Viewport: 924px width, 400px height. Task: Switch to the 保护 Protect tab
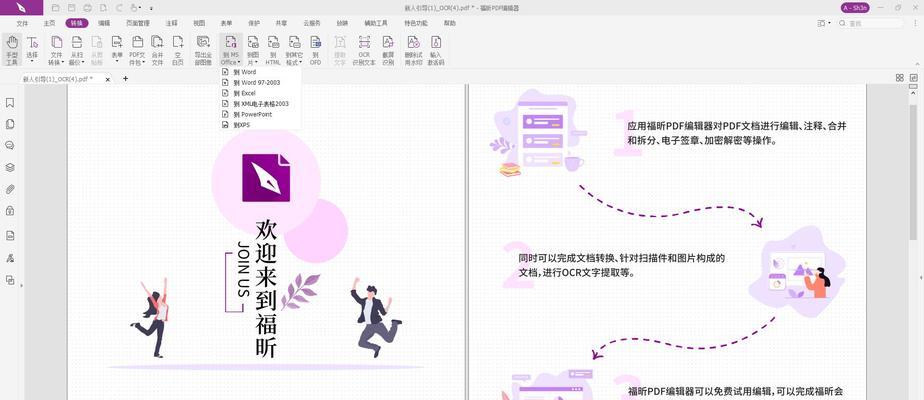coord(254,23)
